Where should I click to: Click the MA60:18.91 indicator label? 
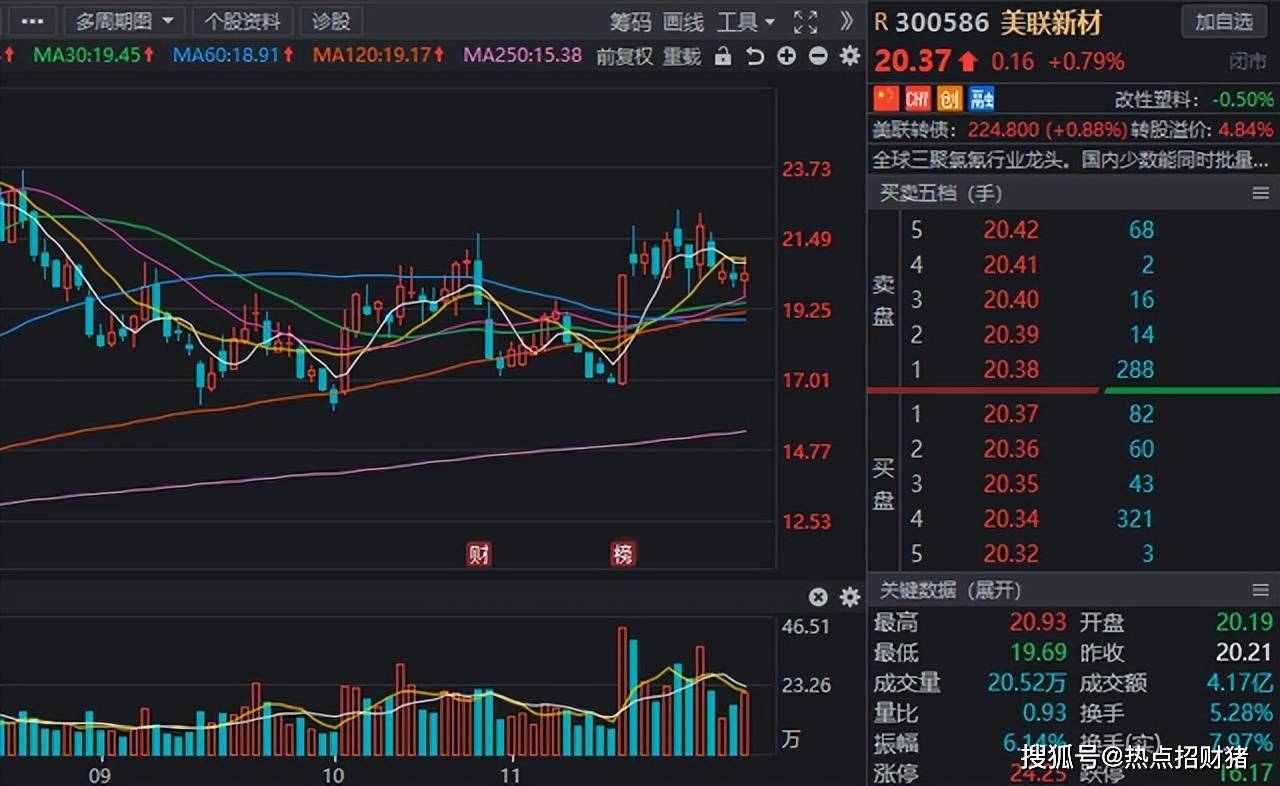click(233, 55)
